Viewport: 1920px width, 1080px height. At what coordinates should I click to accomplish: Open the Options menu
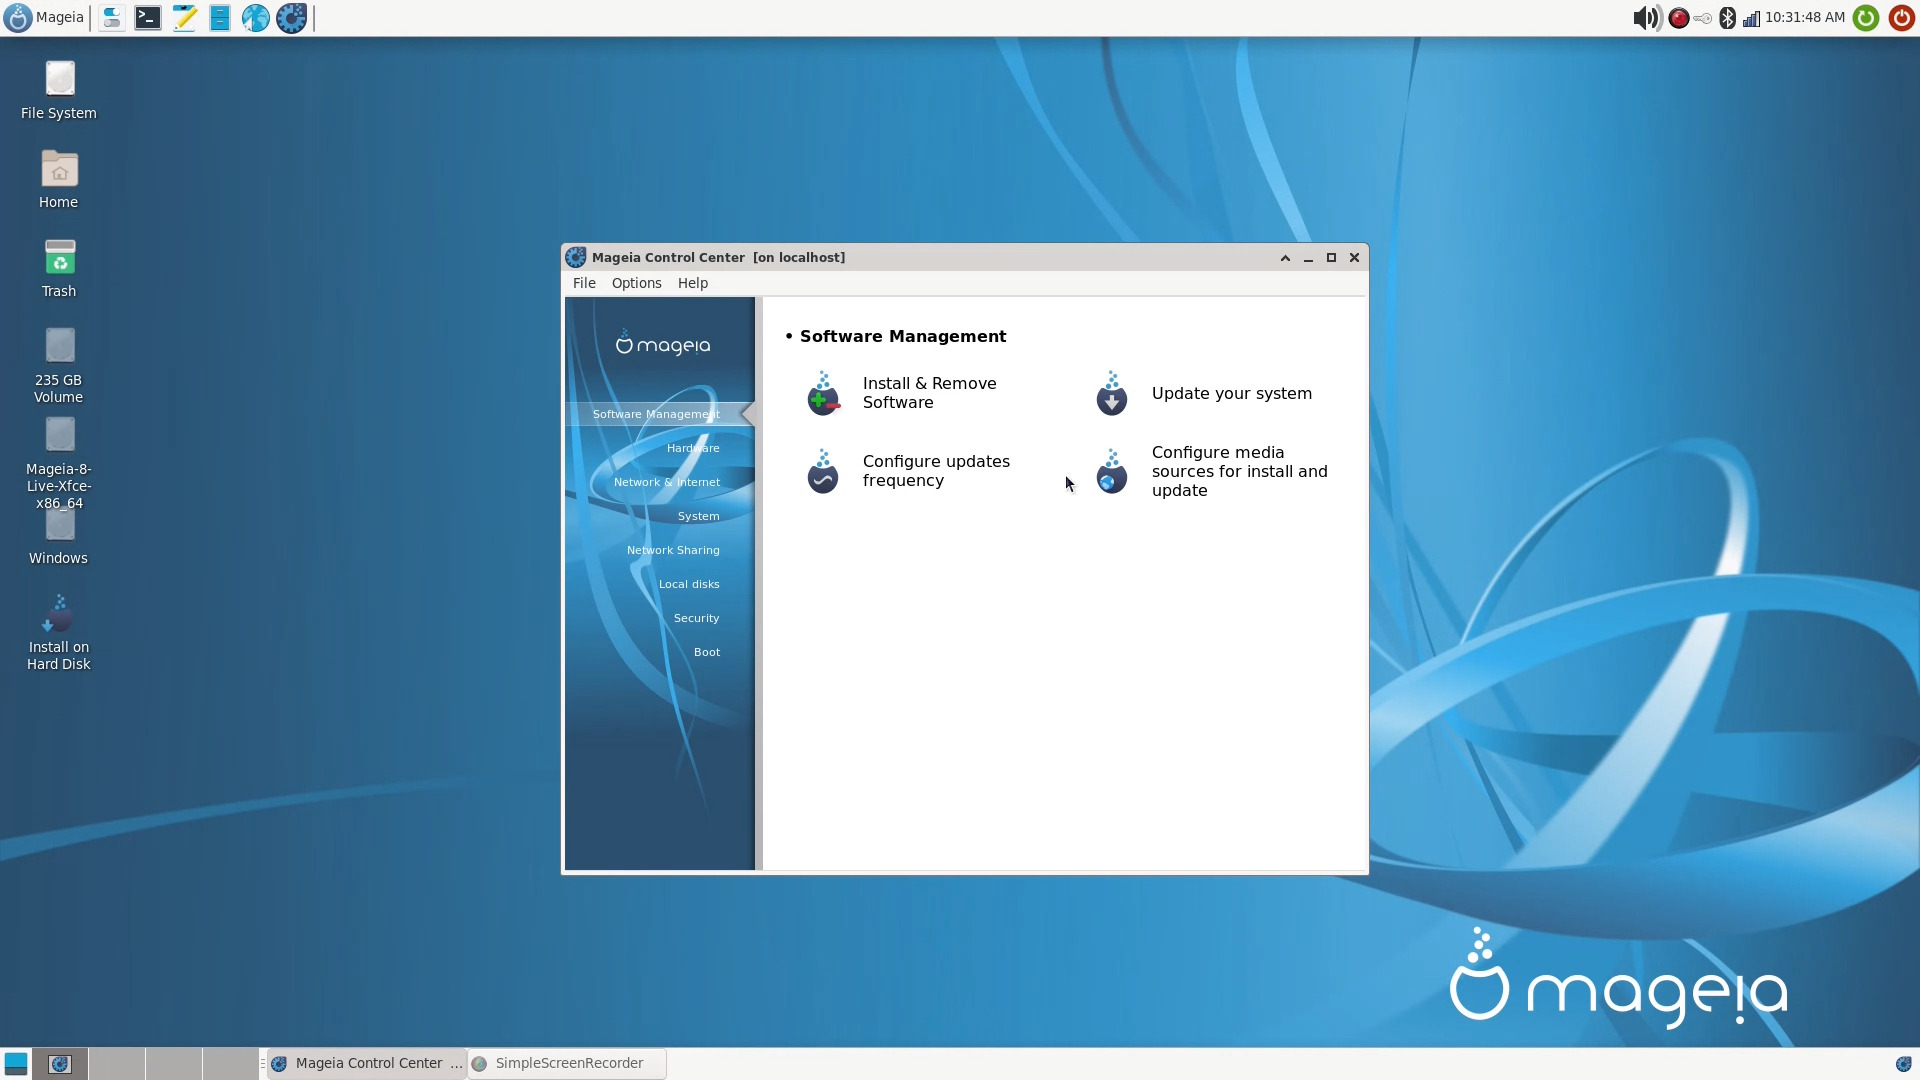[635, 283]
